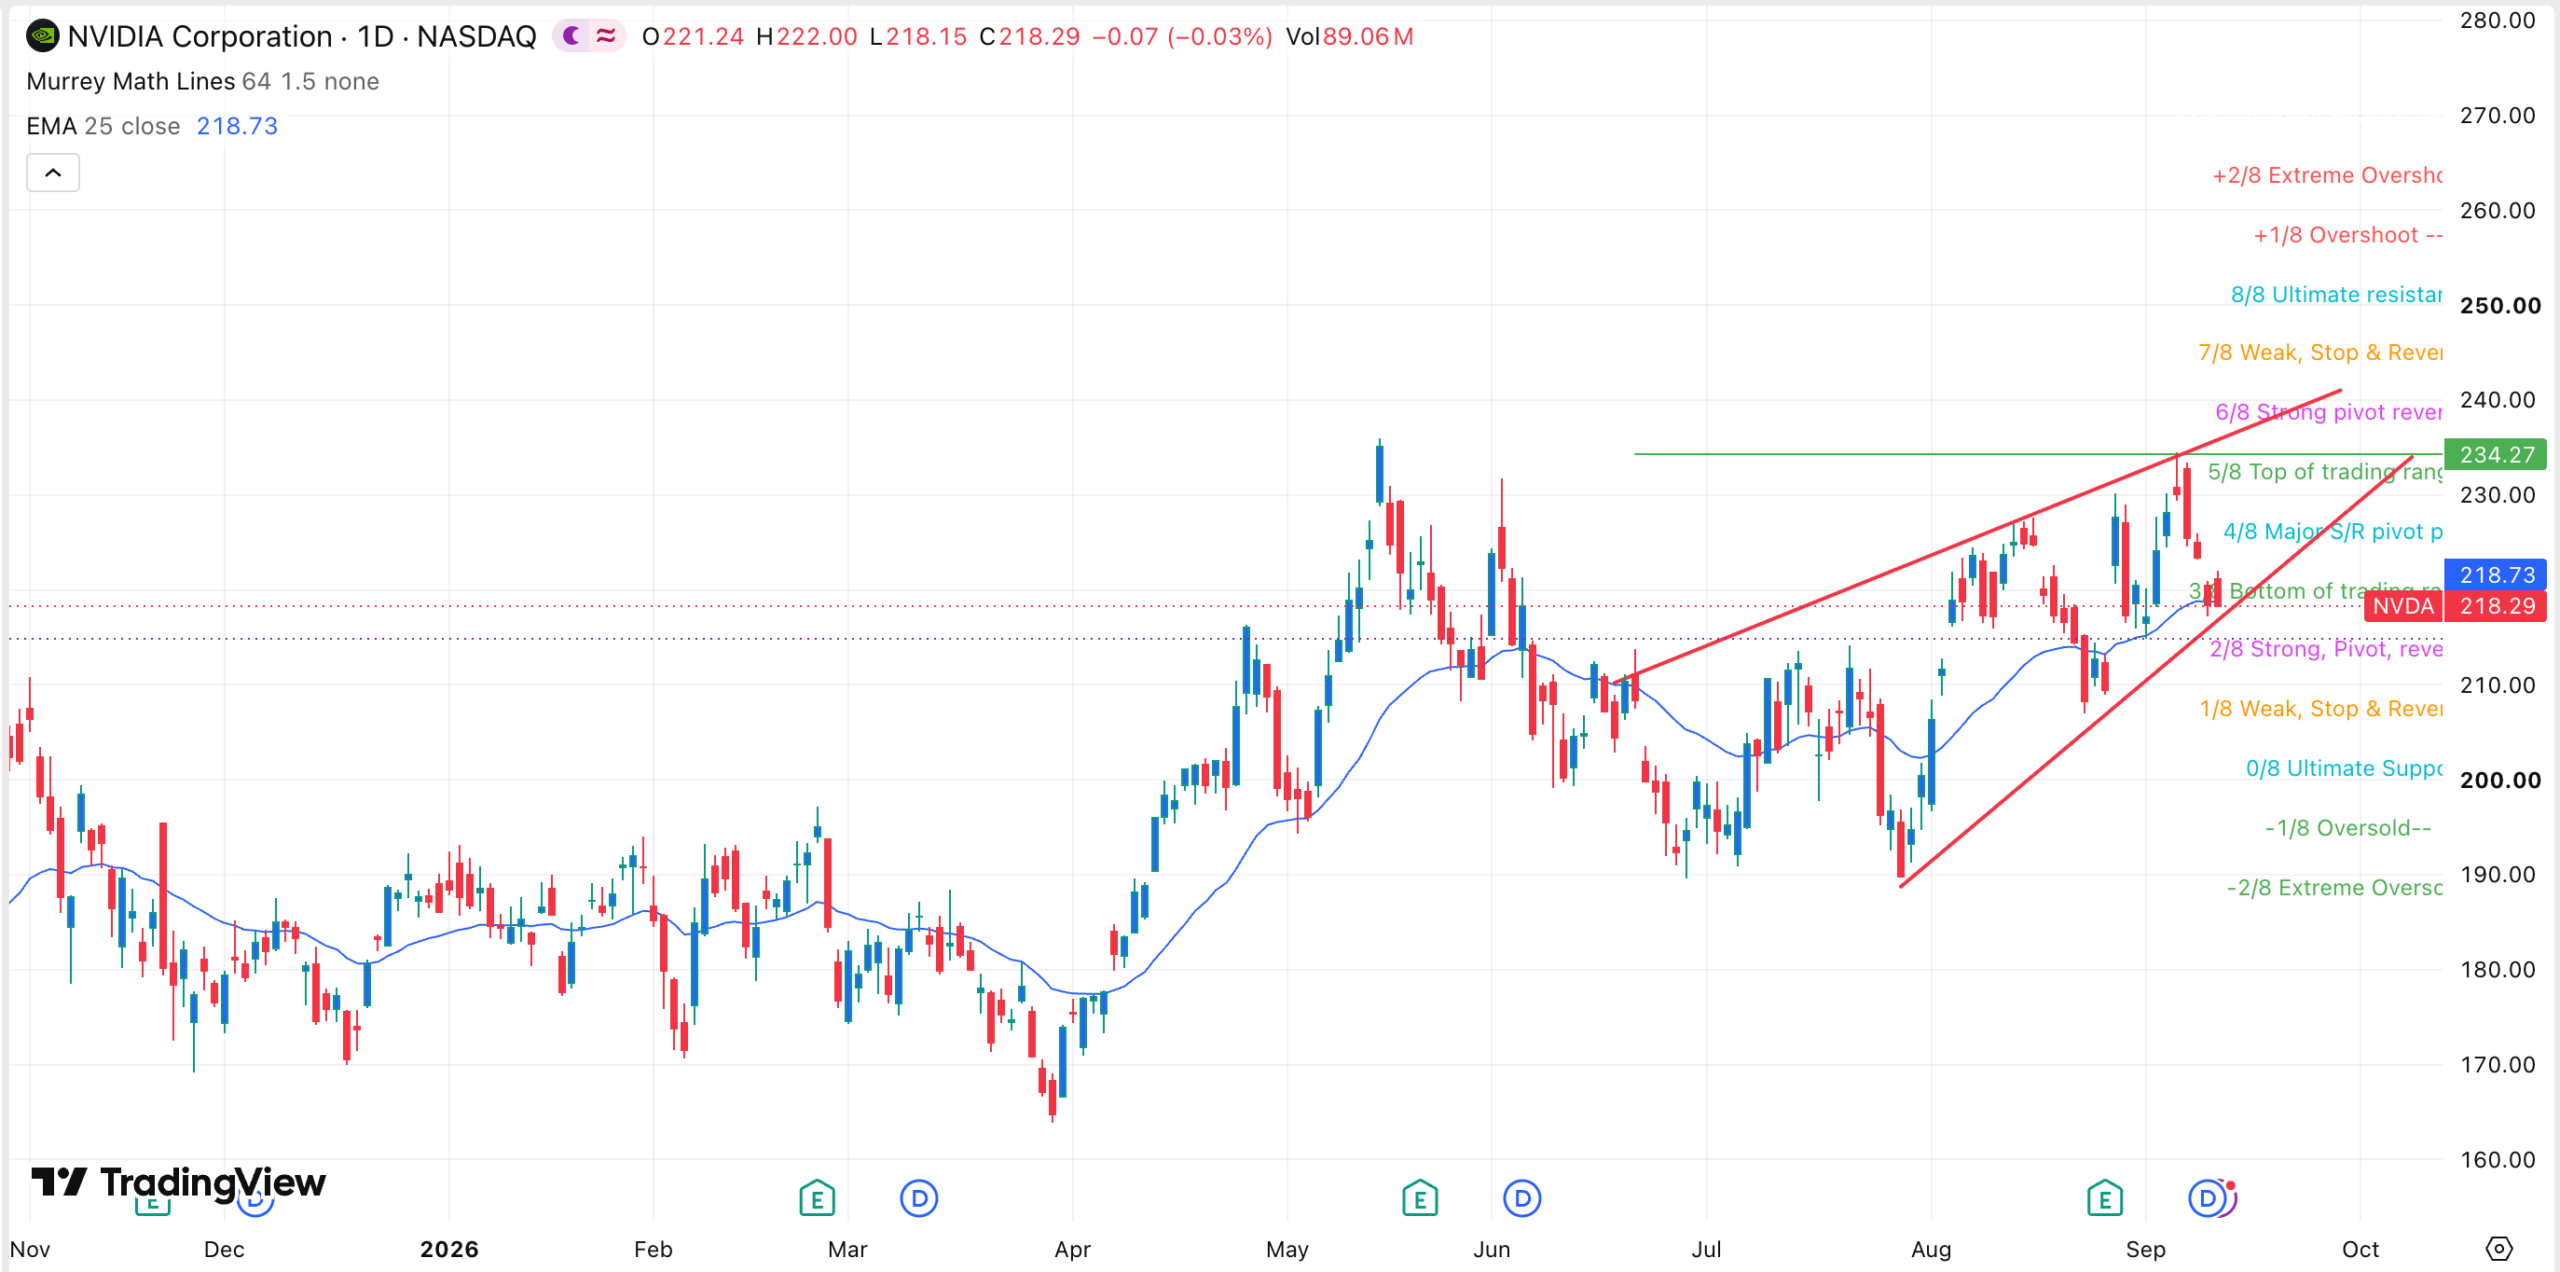Click the 260.00 price axis label
Viewport: 2560px width, 1272px height.
click(x=2498, y=211)
